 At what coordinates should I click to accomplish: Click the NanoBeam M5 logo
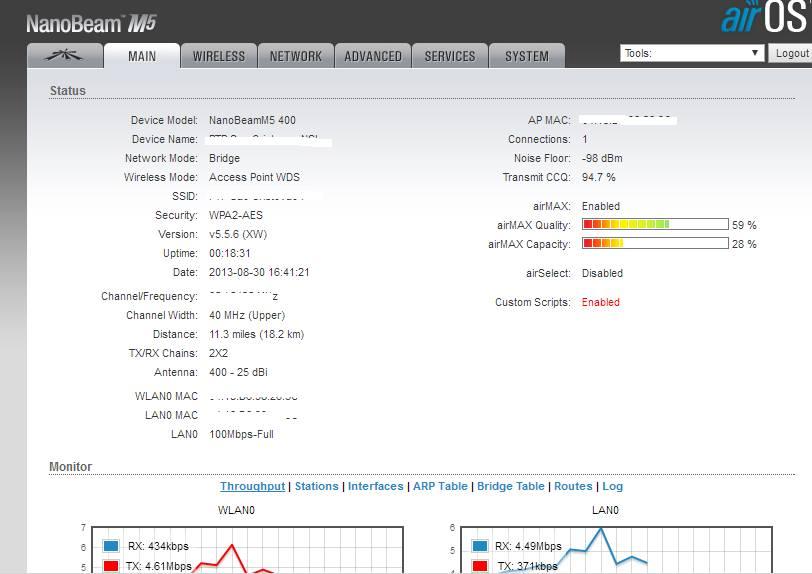[91, 24]
